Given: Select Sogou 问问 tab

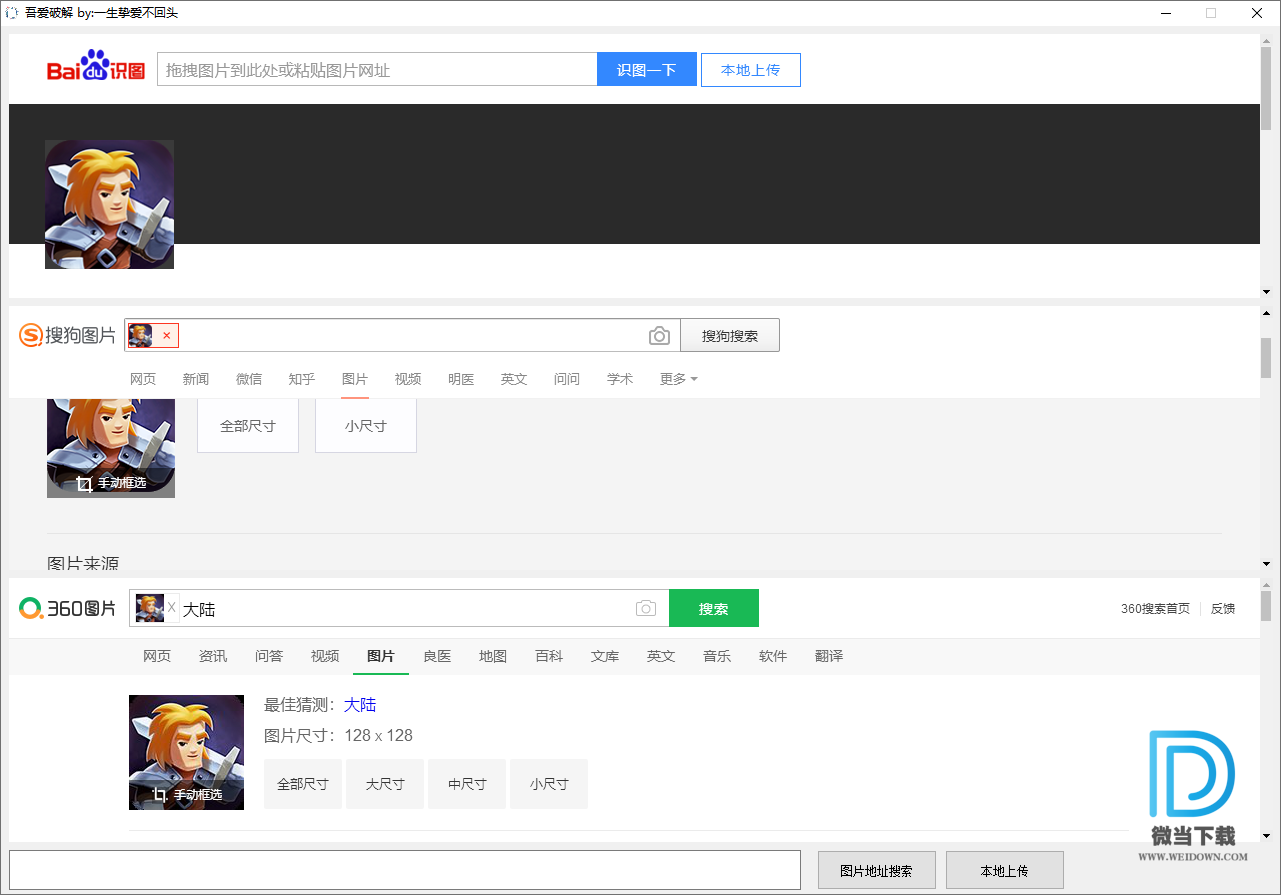Looking at the screenshot, I should [x=567, y=379].
